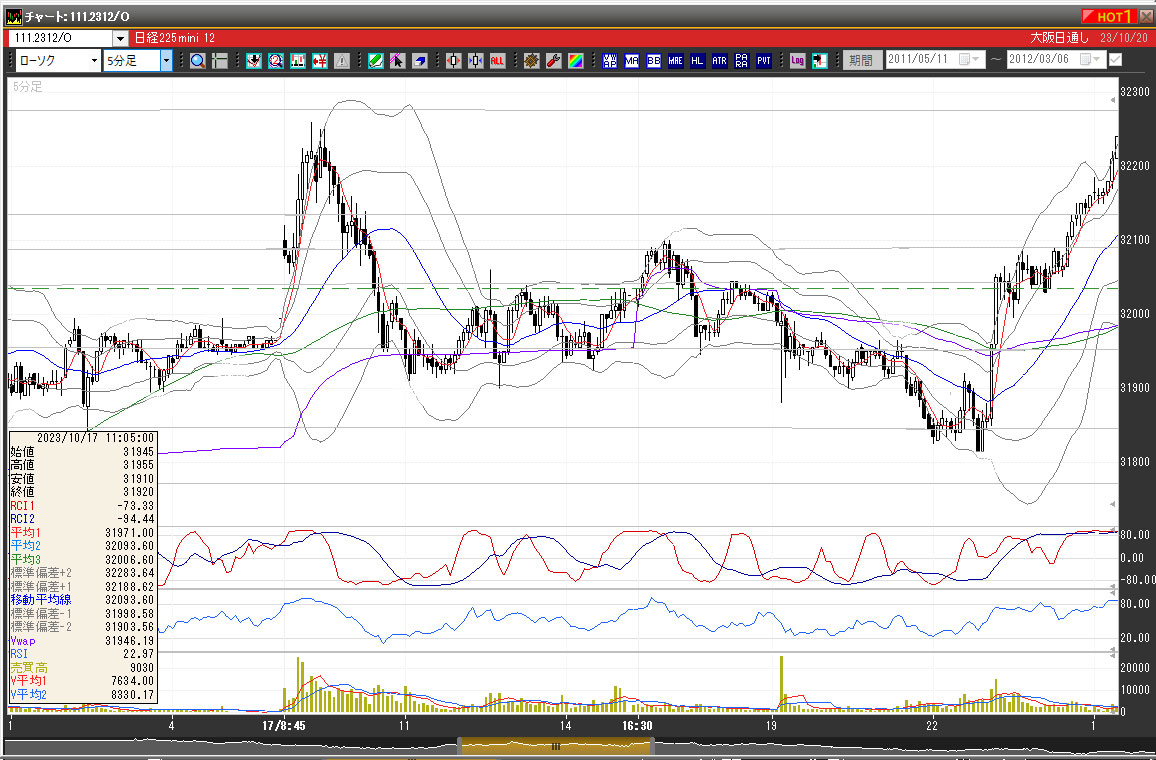Click the red circled number 2 magnifier icon
The image size is (1156, 760).
tap(276, 61)
